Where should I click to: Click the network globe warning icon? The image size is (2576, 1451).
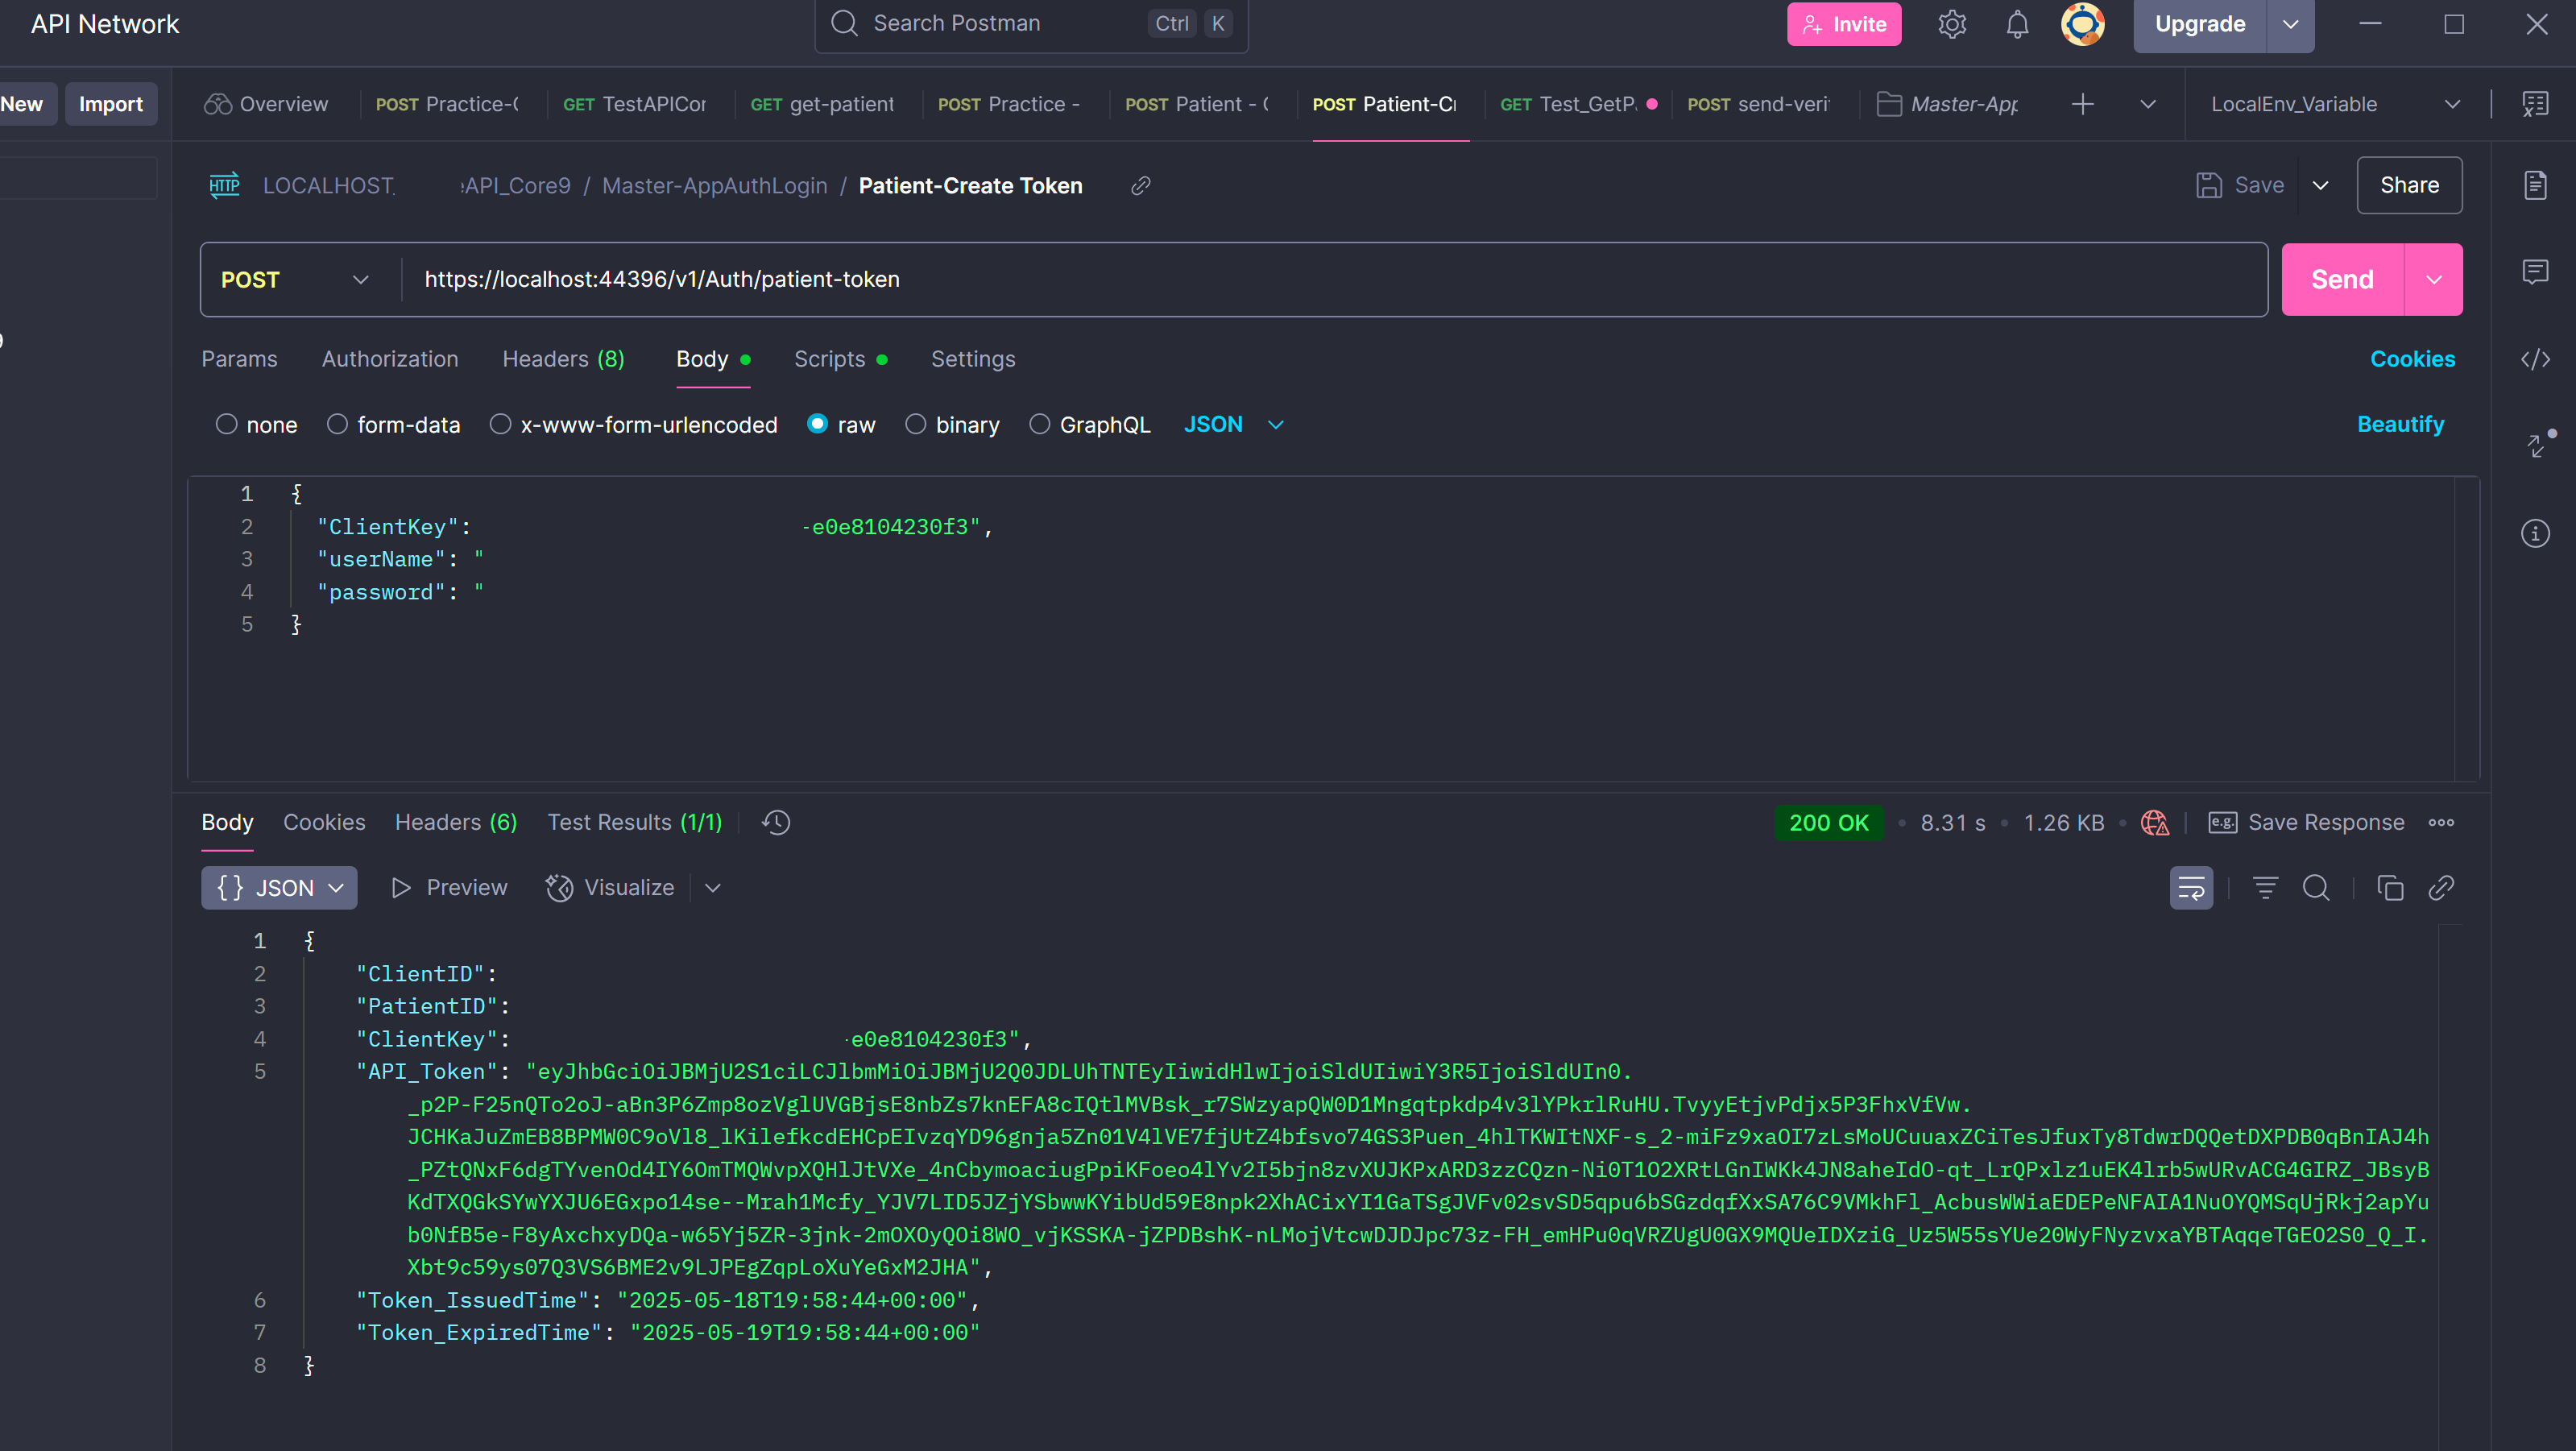pos(2155,822)
